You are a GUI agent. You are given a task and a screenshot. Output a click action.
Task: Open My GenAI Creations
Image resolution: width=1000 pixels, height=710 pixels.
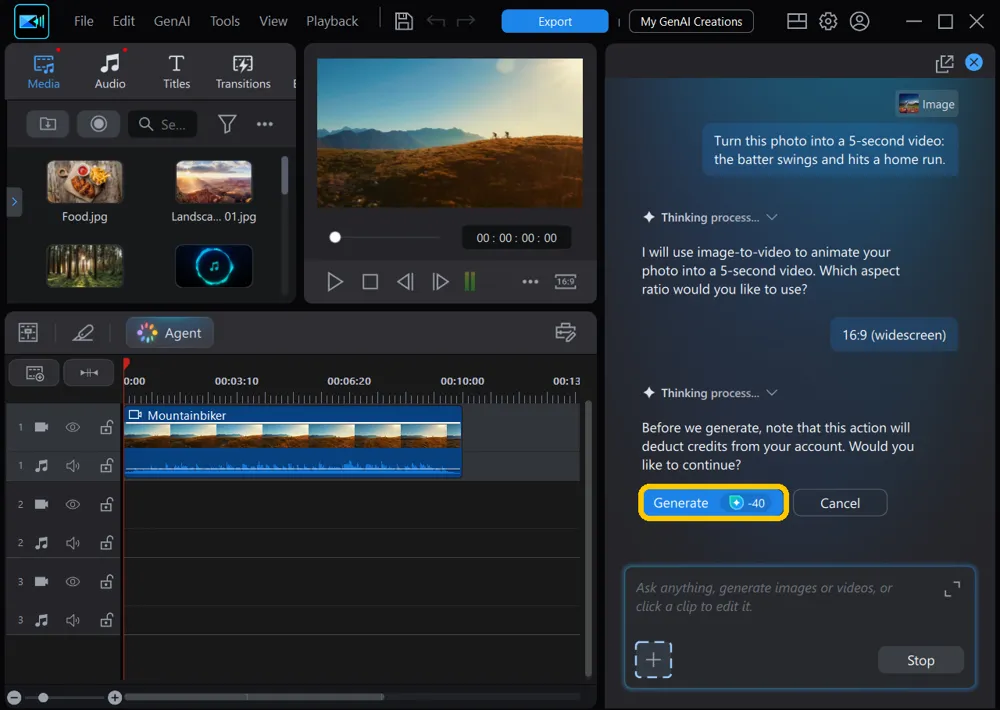click(691, 21)
